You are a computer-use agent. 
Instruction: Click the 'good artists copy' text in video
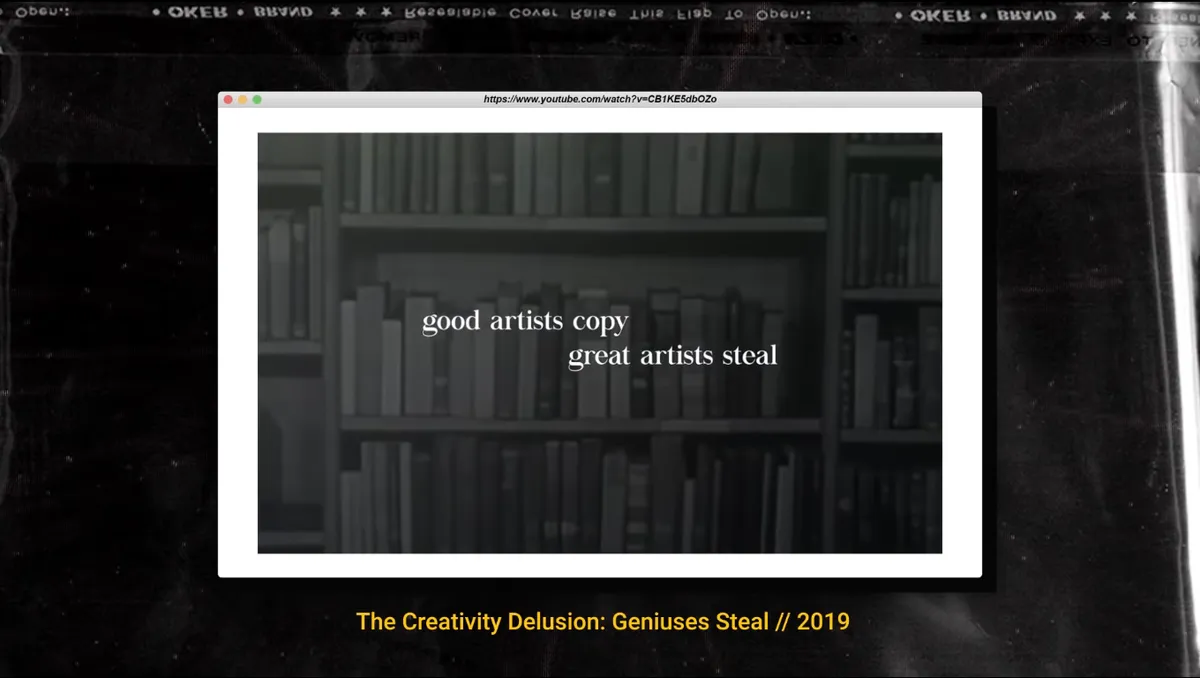(525, 322)
